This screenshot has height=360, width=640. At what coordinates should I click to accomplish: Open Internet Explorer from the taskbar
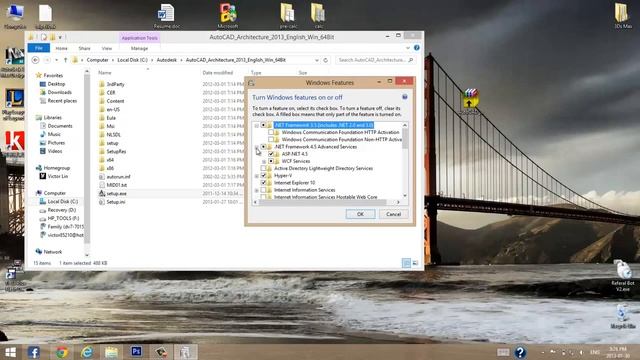tap(87, 352)
